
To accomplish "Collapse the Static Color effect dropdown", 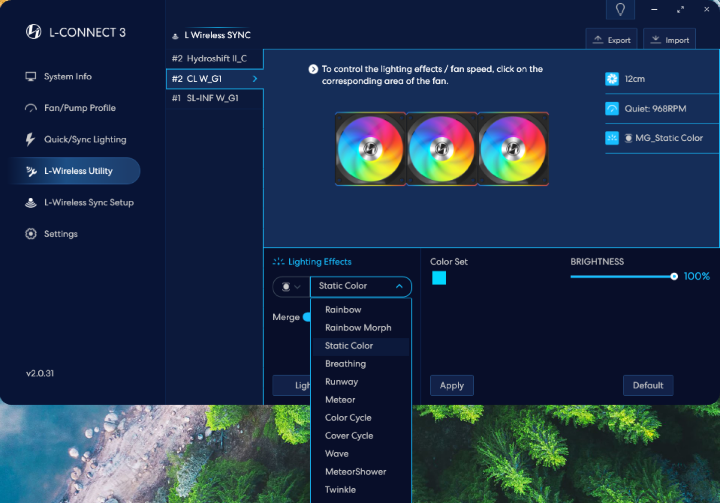I will (x=399, y=287).
